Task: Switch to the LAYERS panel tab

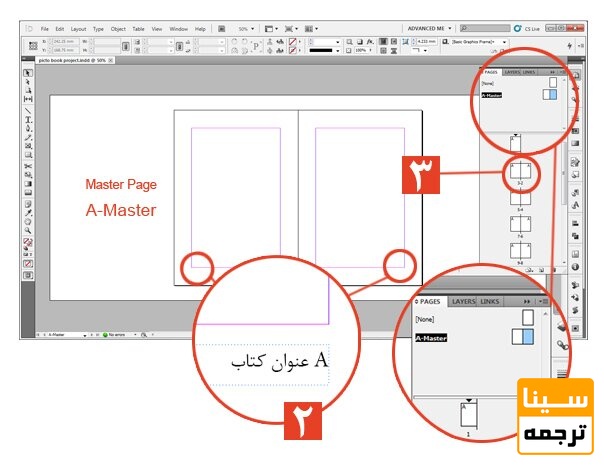Action: pos(512,72)
